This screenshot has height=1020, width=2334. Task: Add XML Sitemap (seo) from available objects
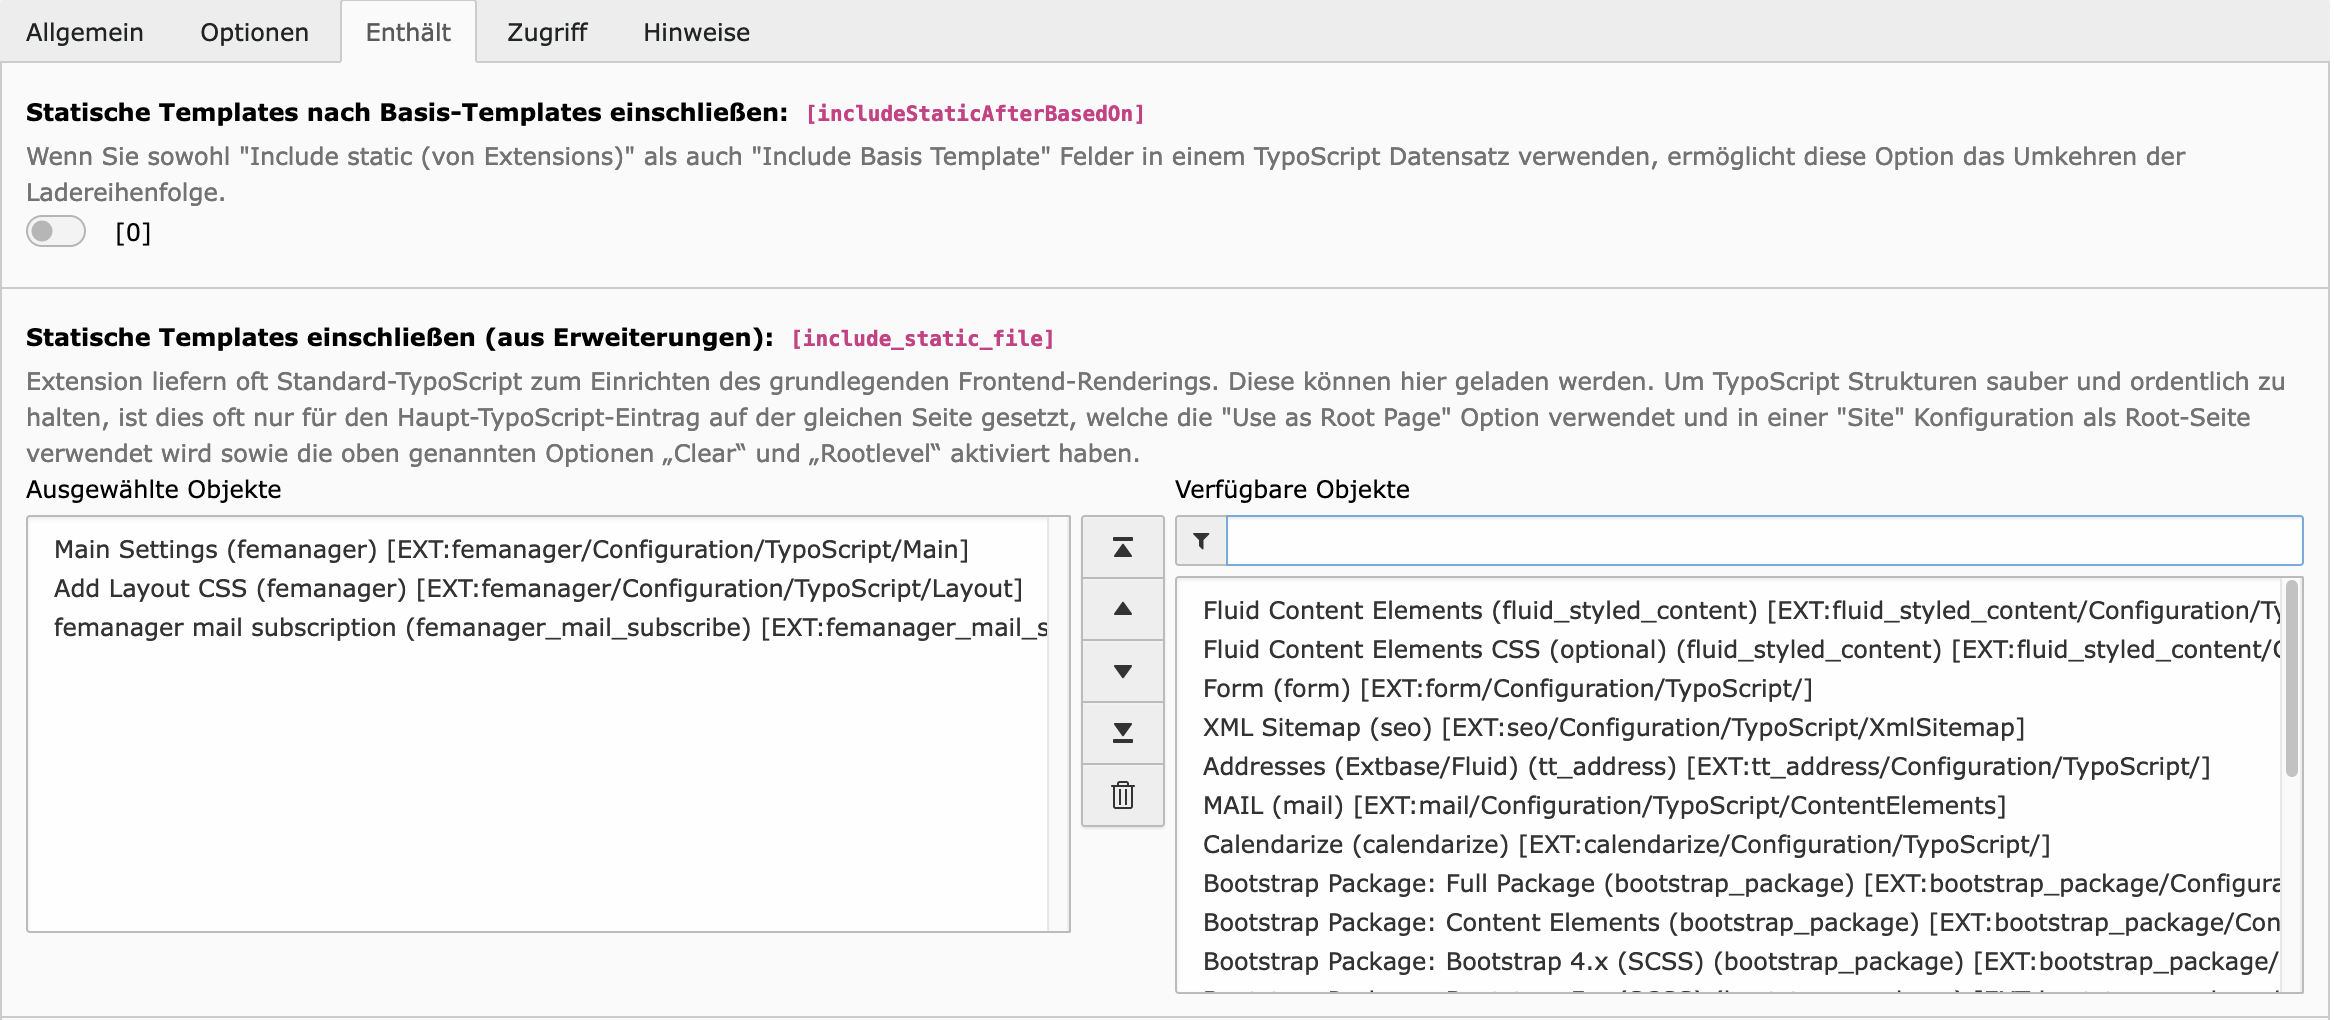1613,727
